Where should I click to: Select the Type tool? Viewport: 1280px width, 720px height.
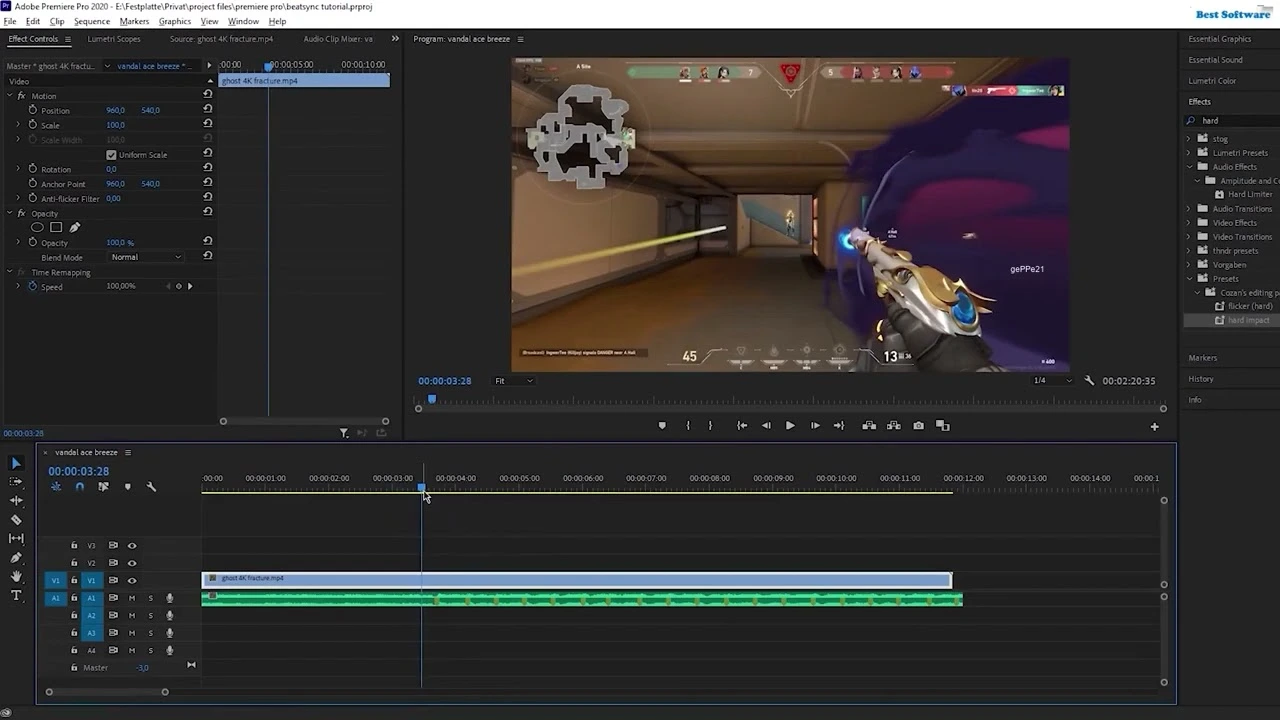coord(15,595)
